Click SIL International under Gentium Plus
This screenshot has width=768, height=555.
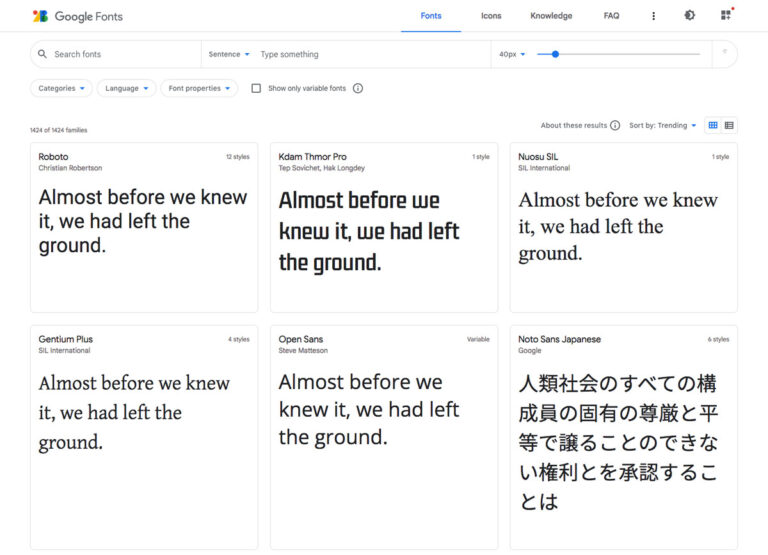pos(64,351)
